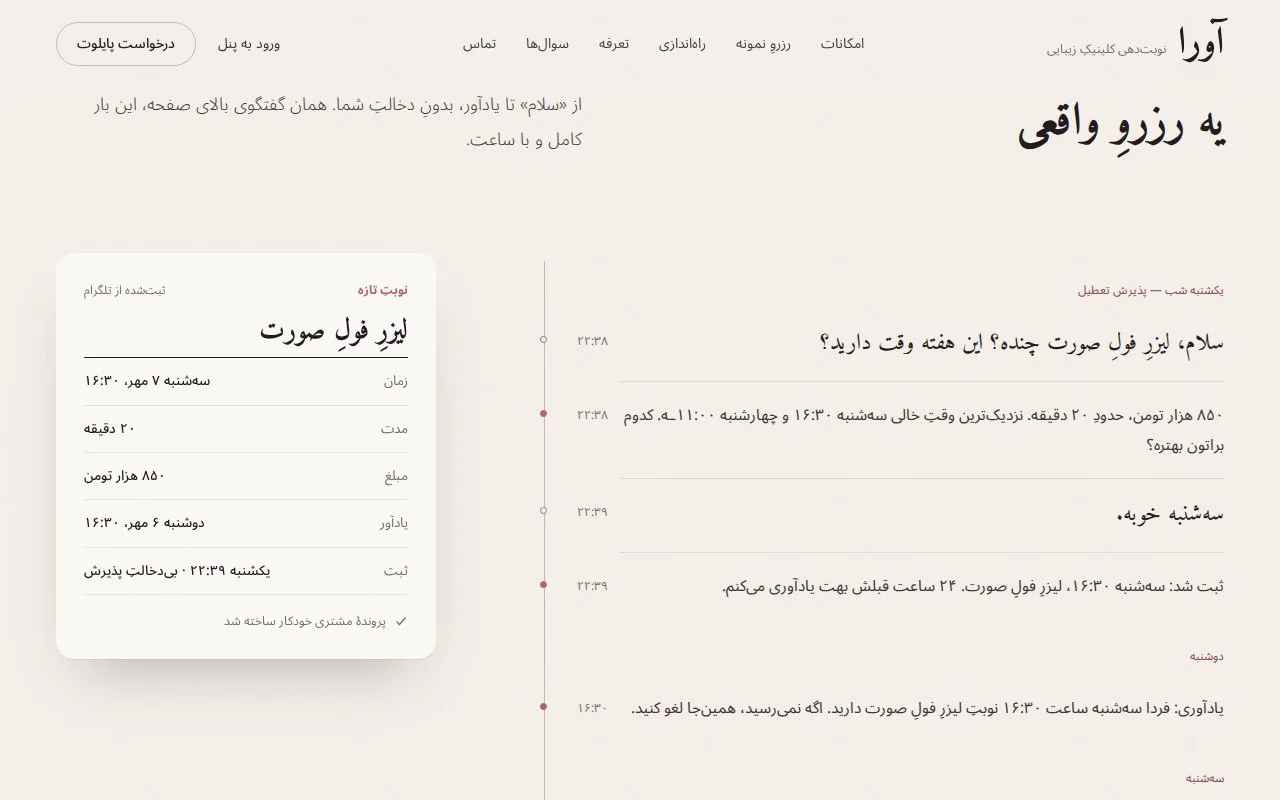
Task: Open the تعرفه pricing nav item
Action: [614, 44]
